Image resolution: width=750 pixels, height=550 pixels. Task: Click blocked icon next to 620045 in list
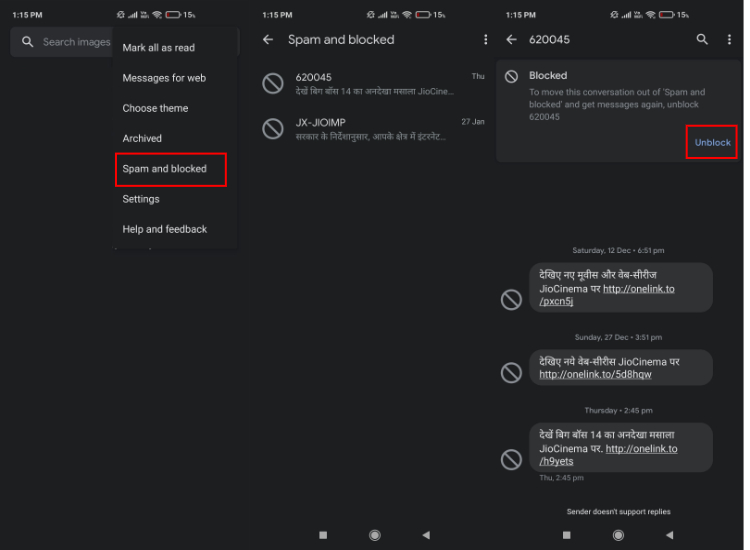point(273,84)
